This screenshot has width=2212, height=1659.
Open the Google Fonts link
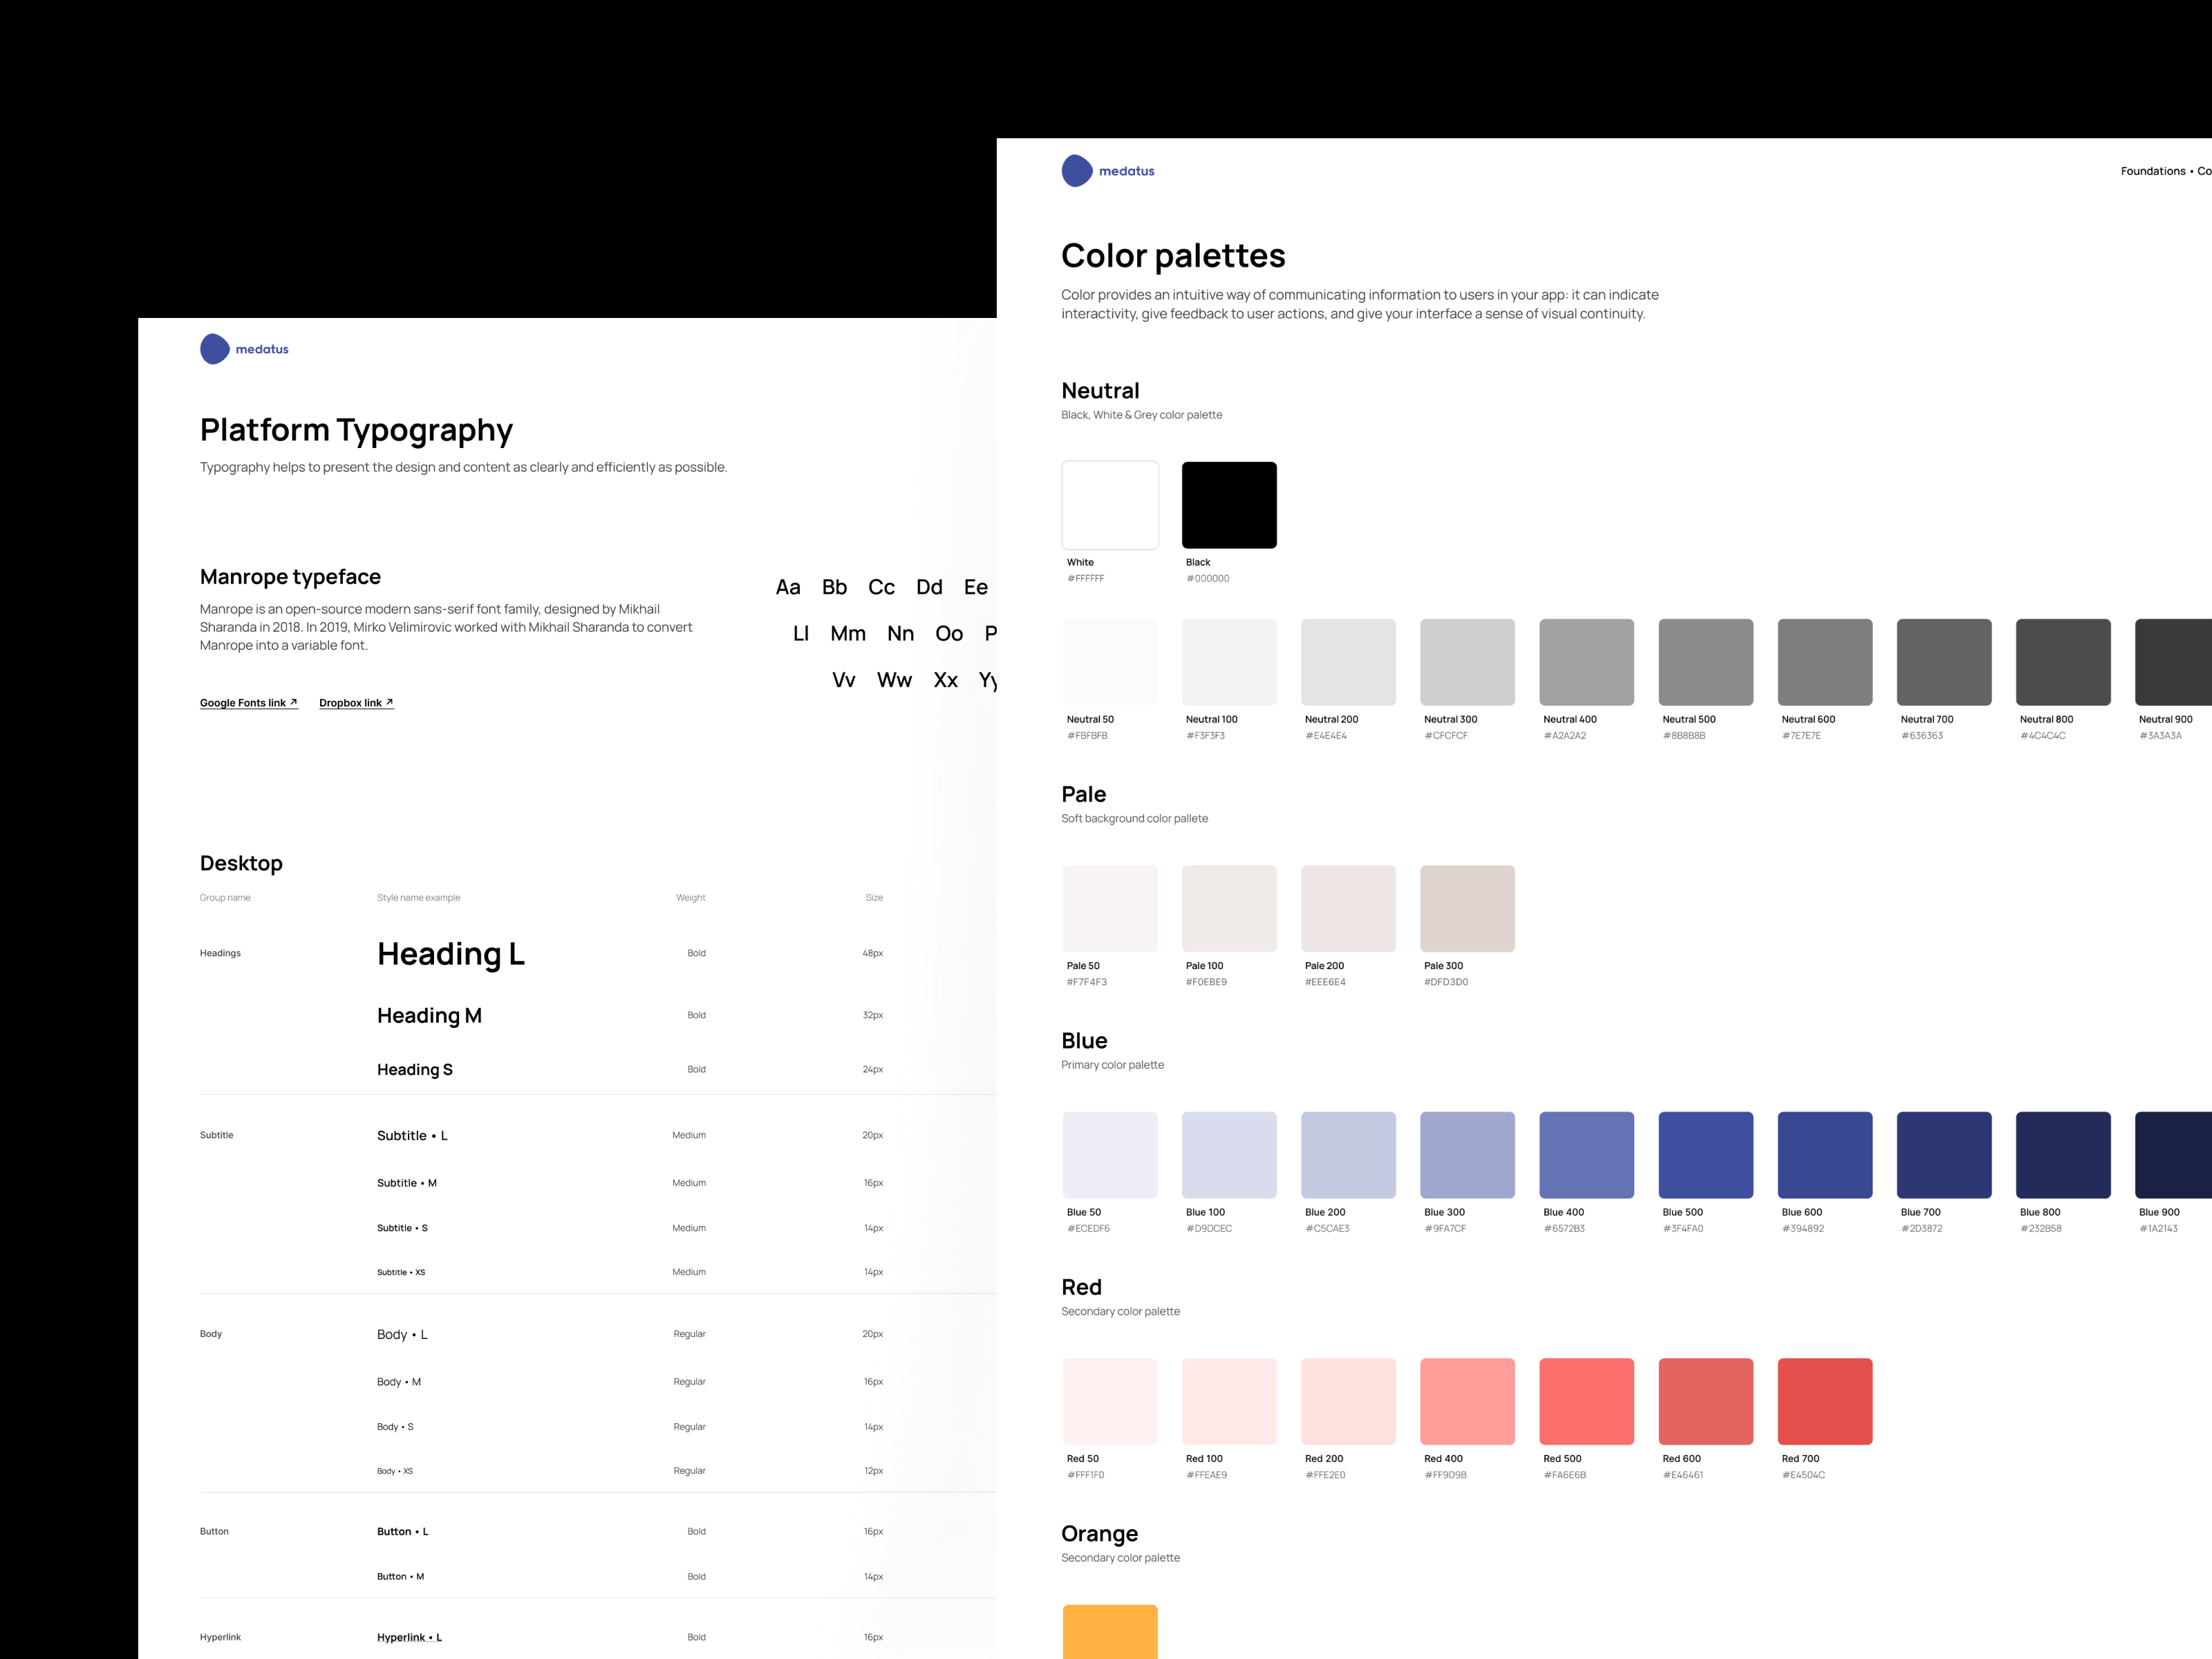tap(243, 702)
